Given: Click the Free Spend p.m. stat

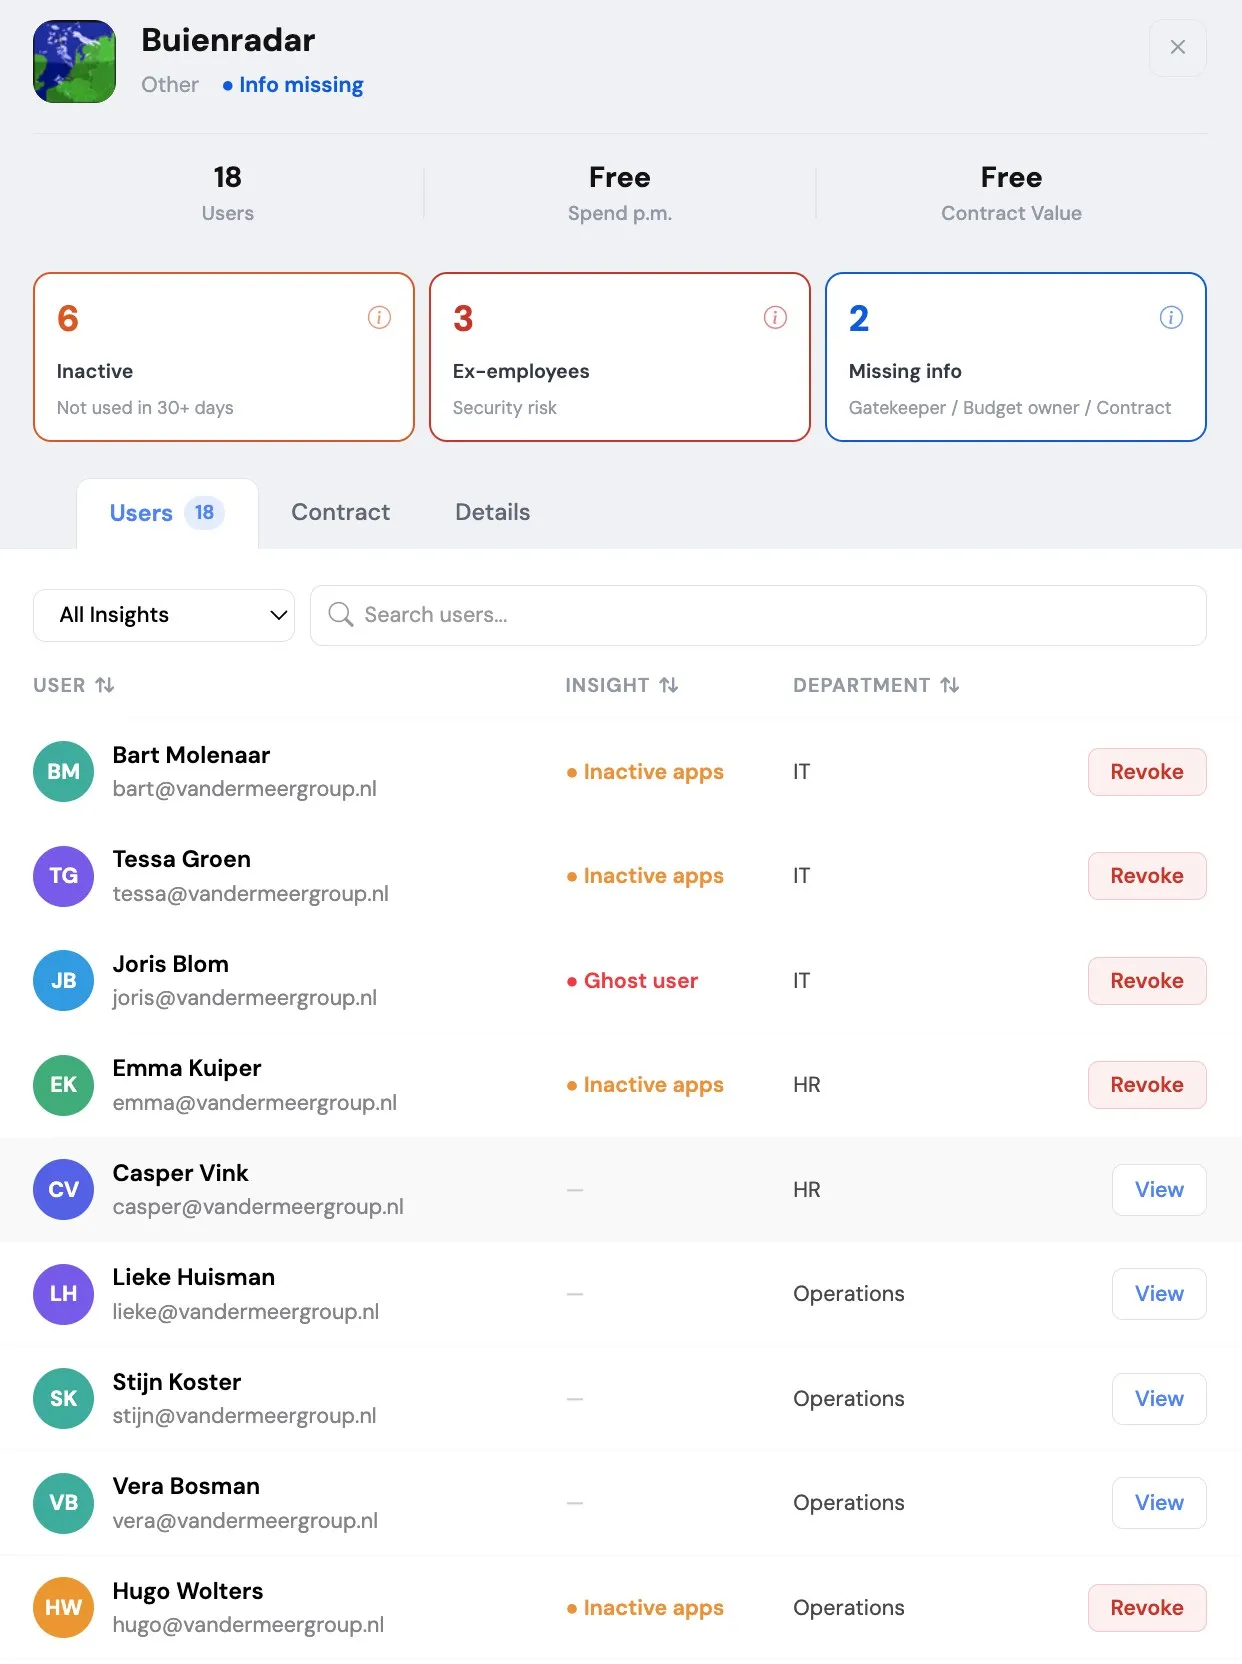Looking at the screenshot, I should tap(620, 193).
